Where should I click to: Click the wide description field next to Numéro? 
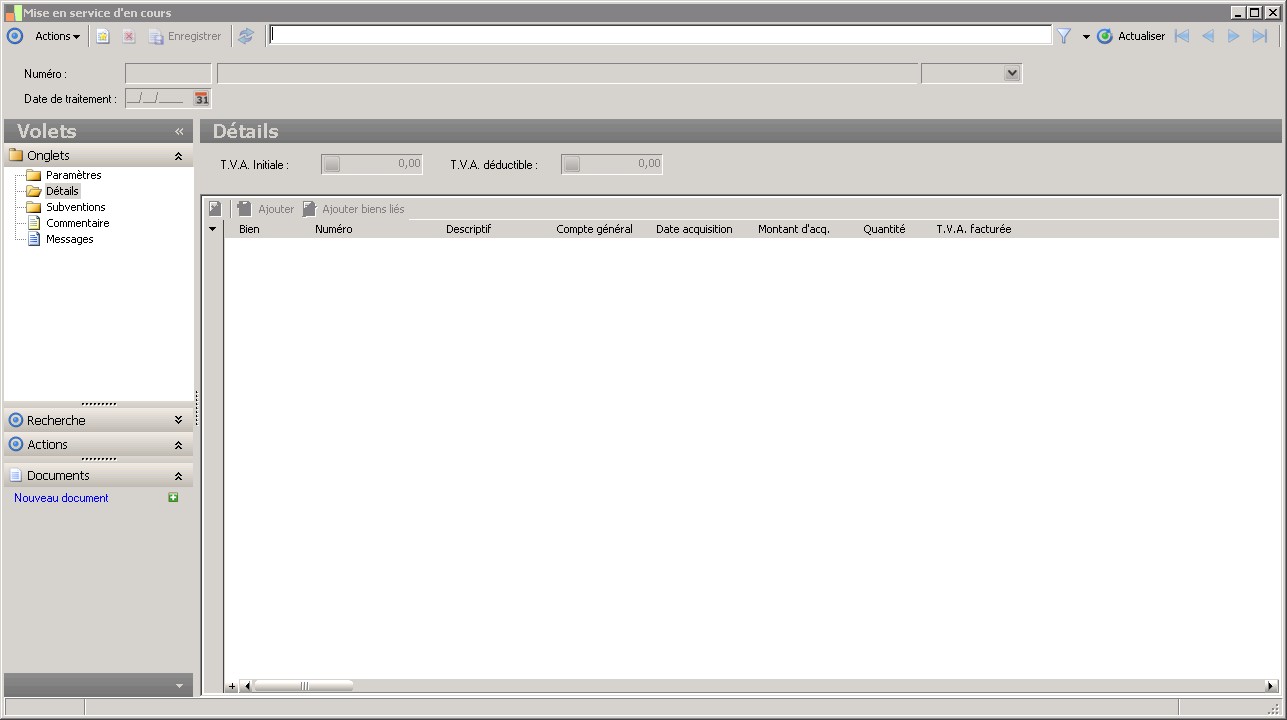click(x=568, y=74)
